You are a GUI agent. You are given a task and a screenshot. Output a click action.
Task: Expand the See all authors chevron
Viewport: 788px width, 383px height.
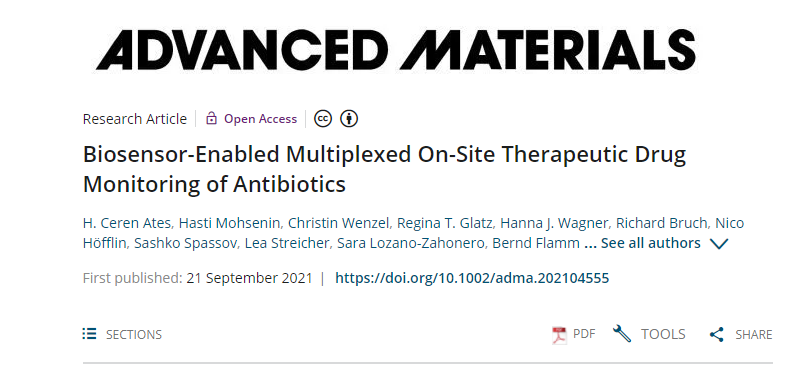[x=719, y=244]
